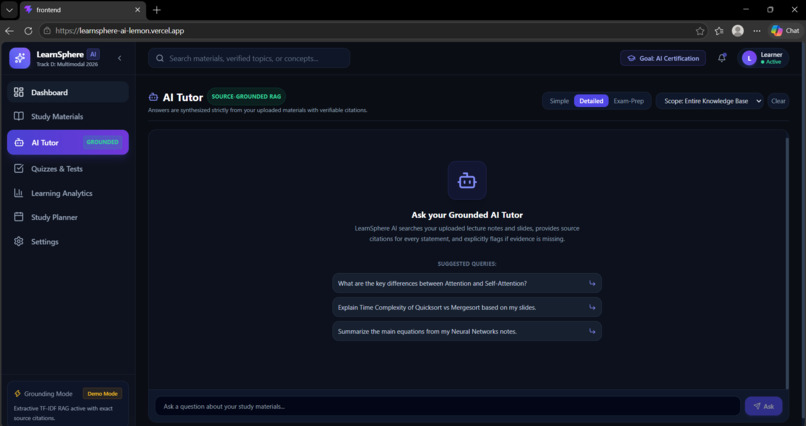
Task: Click the Quizzes checkbox icon
Action: tap(19, 169)
